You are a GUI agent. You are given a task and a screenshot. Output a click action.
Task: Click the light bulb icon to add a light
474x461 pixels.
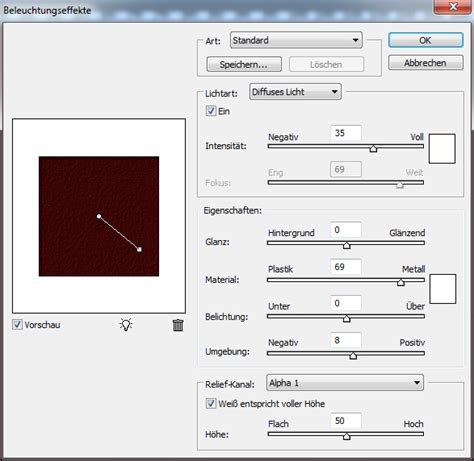(x=126, y=324)
